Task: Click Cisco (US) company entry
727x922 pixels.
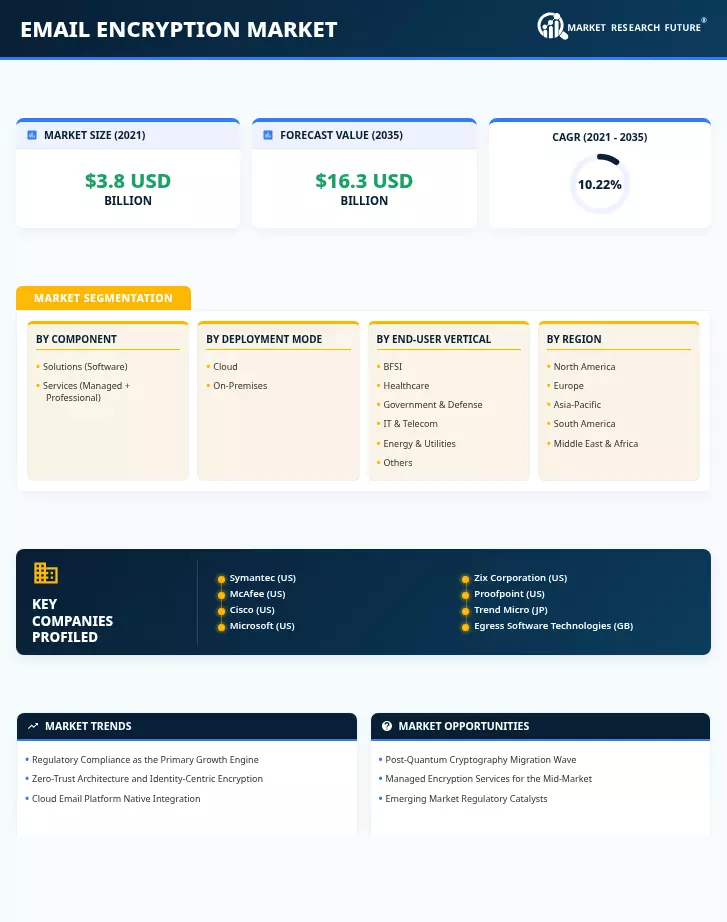Action: tap(252, 610)
